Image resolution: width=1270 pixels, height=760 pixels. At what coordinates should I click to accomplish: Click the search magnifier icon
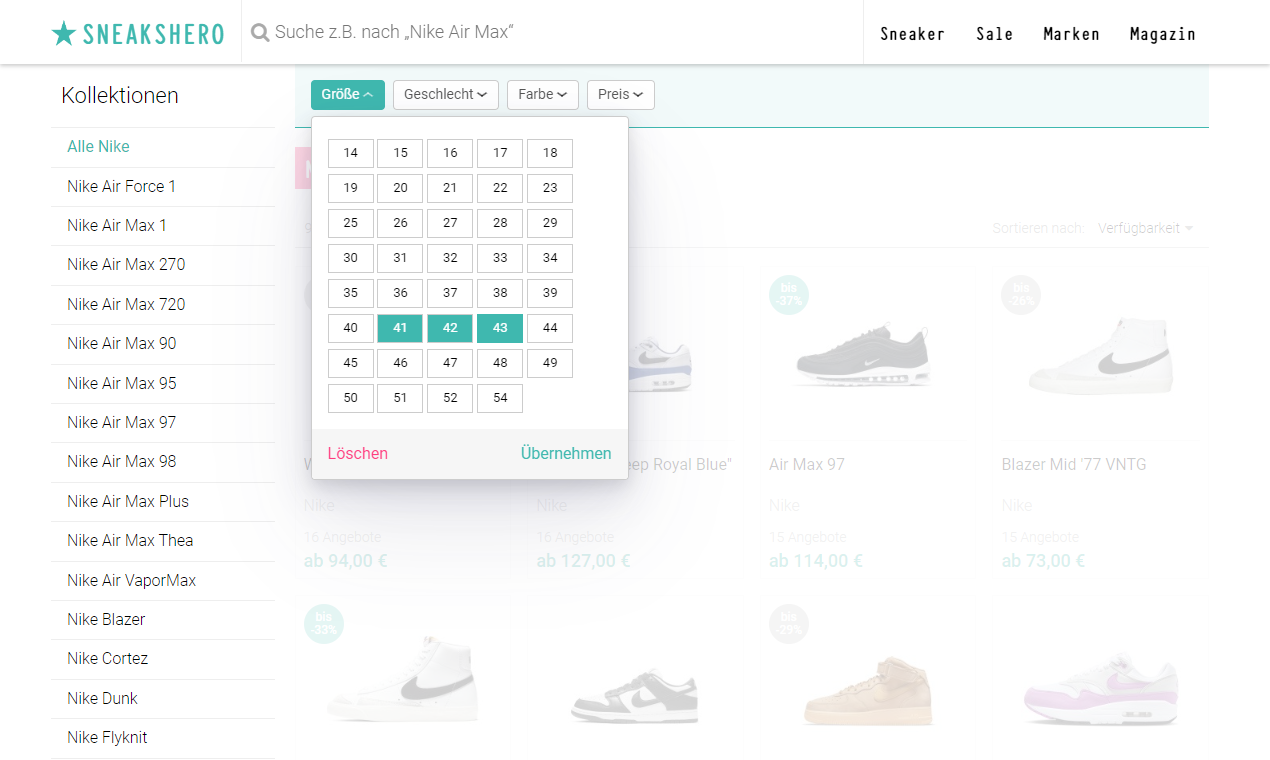tap(260, 33)
